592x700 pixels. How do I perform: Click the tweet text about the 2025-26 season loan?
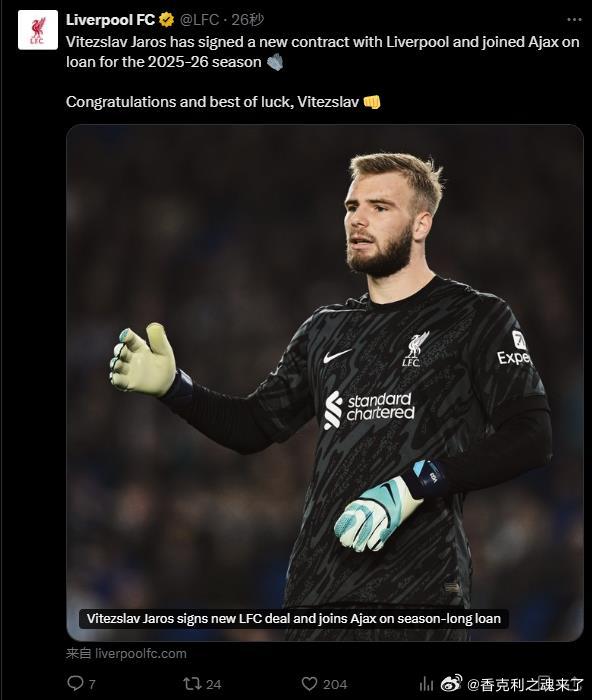click(322, 52)
